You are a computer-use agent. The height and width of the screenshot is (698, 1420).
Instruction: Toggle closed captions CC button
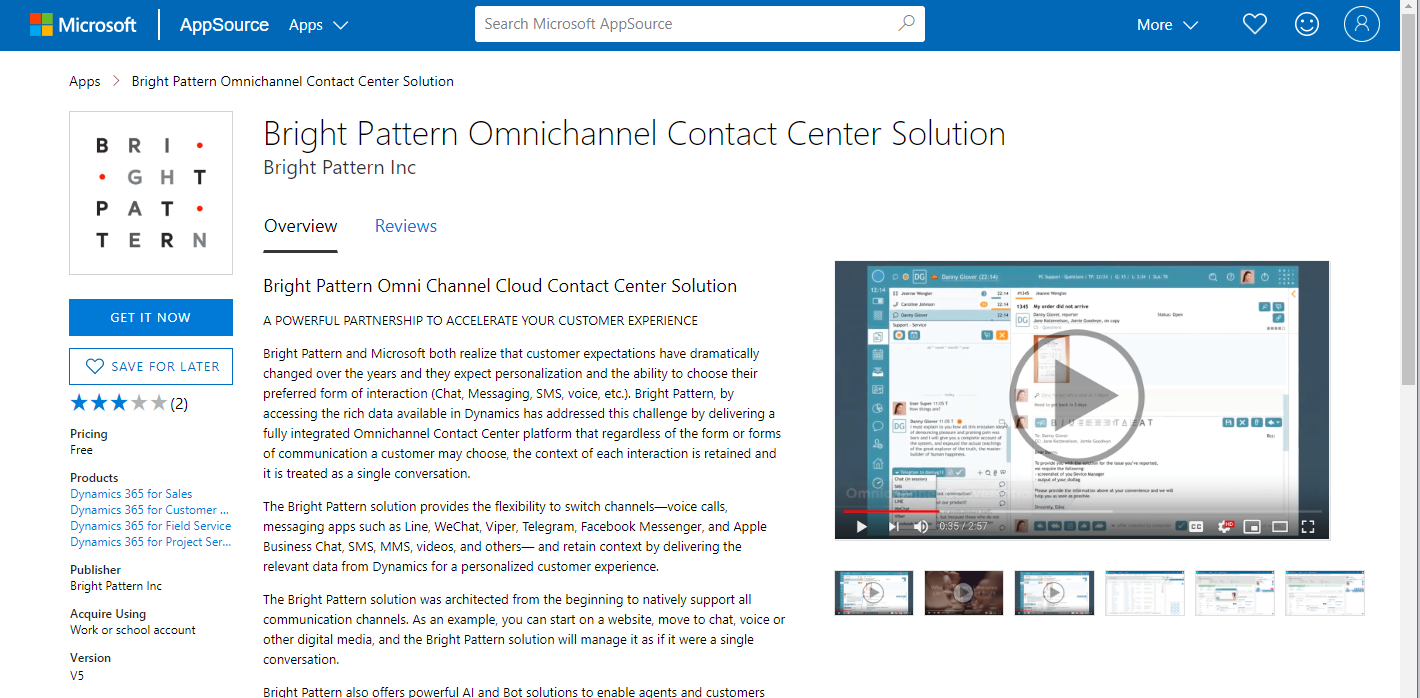click(x=1196, y=526)
